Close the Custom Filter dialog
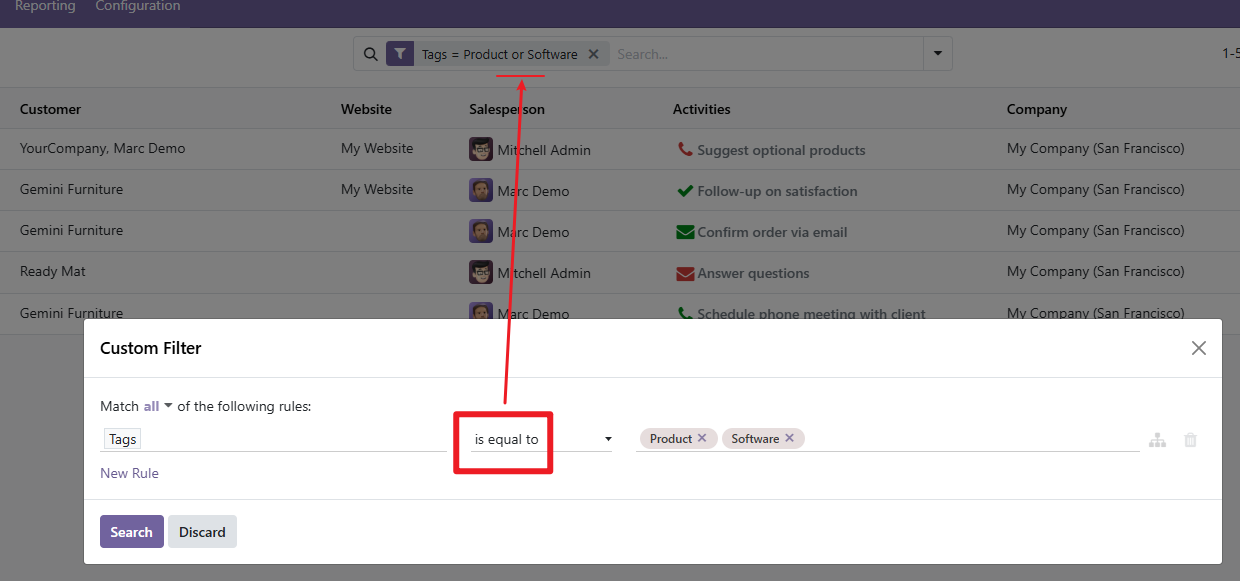The image size is (1240, 581). (x=1198, y=348)
